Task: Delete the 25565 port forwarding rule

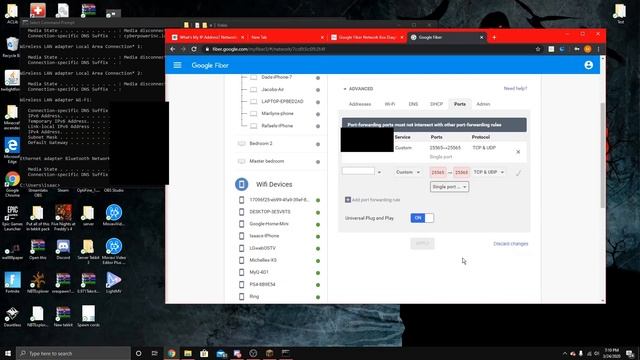Action: [x=518, y=152]
